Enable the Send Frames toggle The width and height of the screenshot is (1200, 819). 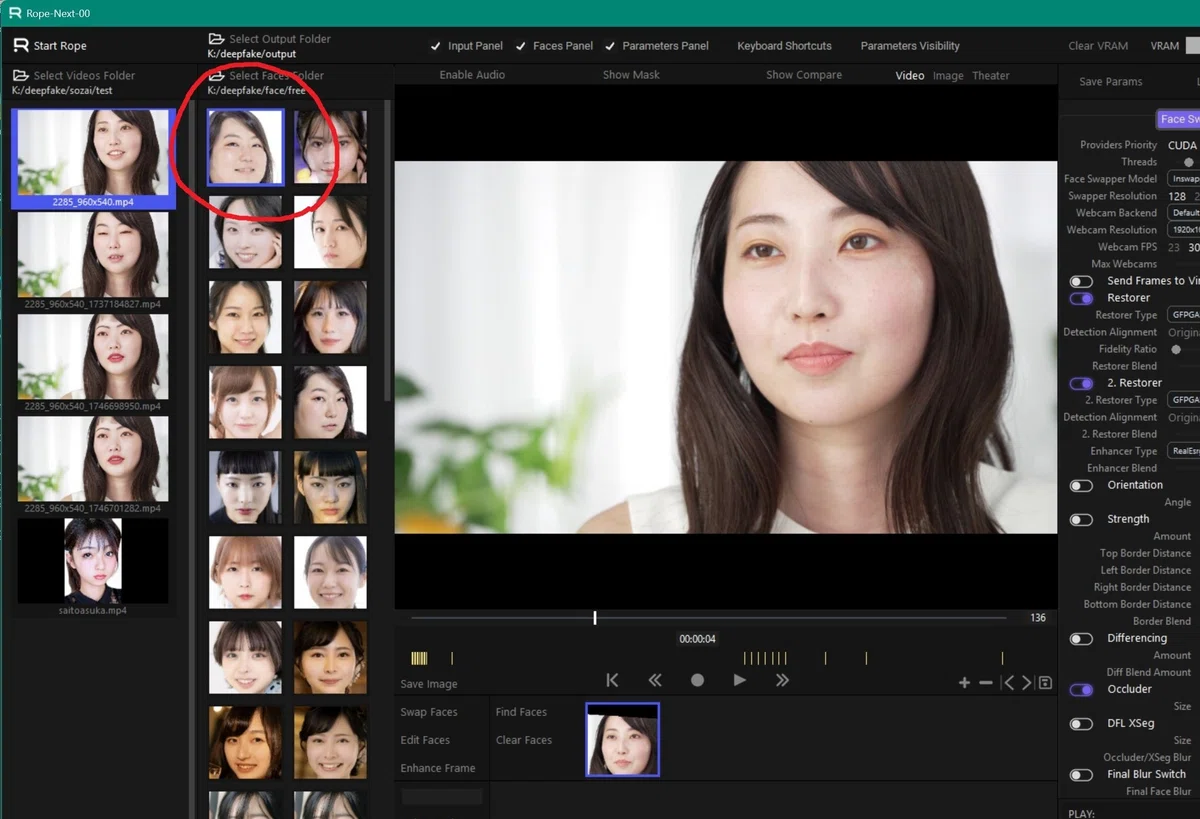pos(1081,281)
